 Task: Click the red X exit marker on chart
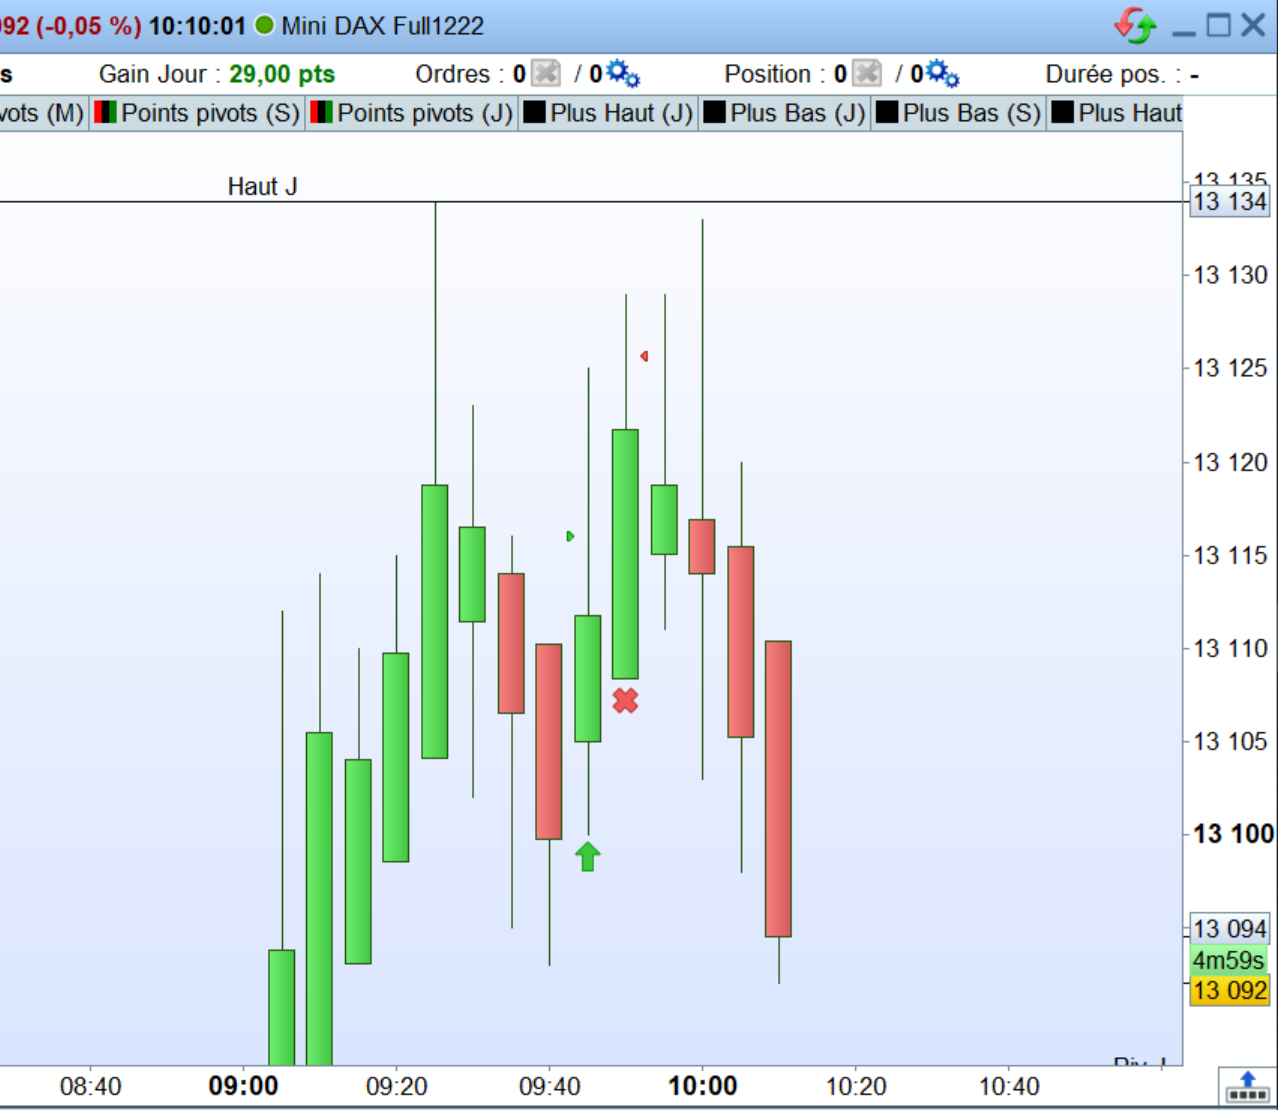pos(626,701)
